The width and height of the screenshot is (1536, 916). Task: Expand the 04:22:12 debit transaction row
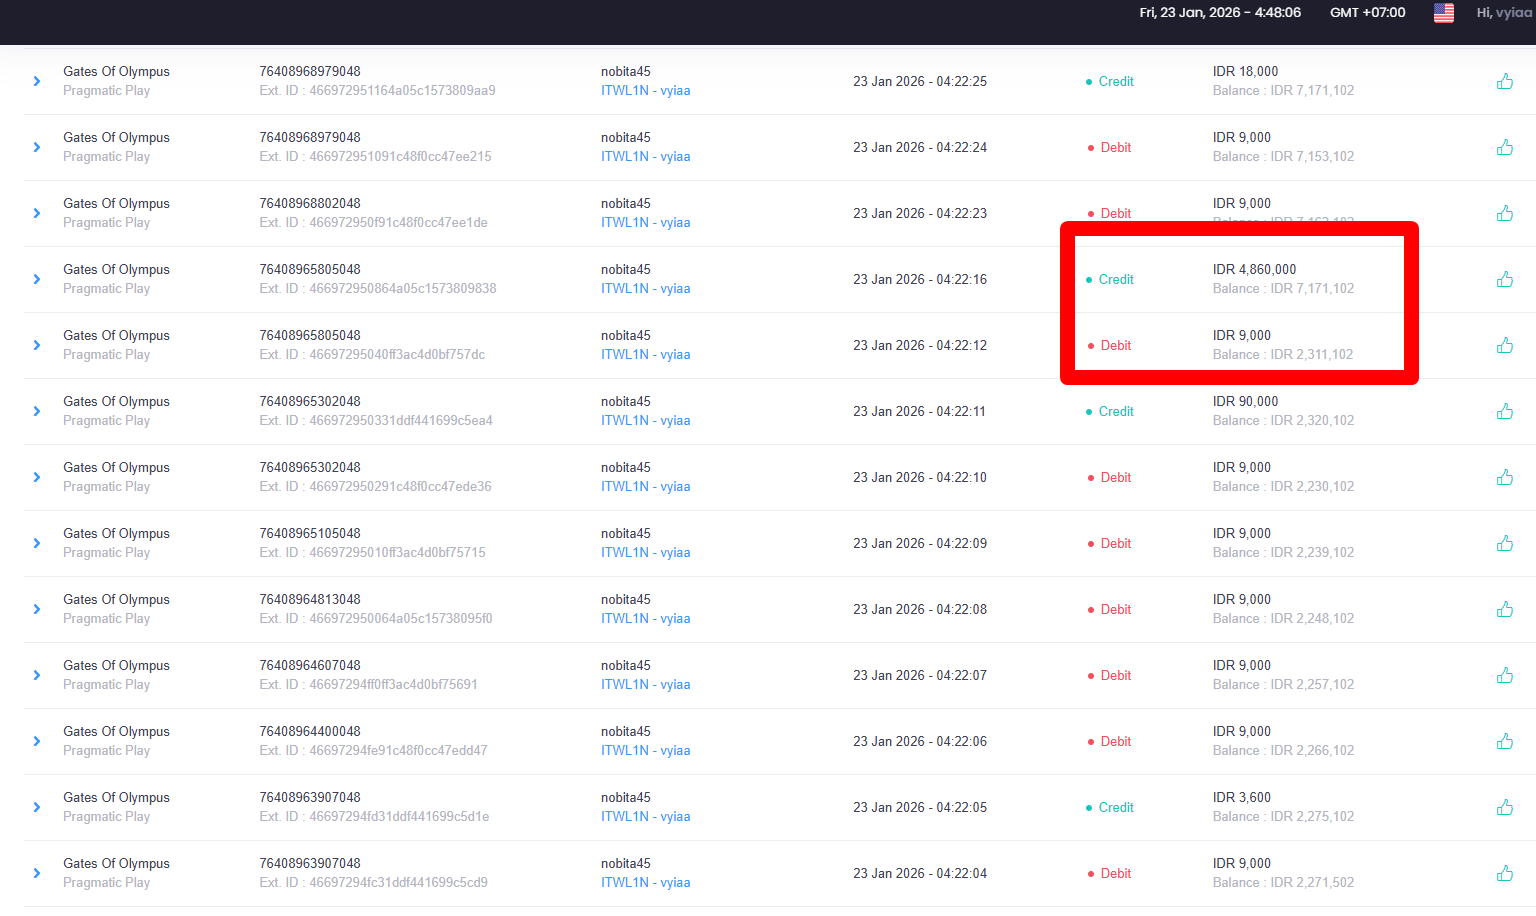[x=37, y=345]
